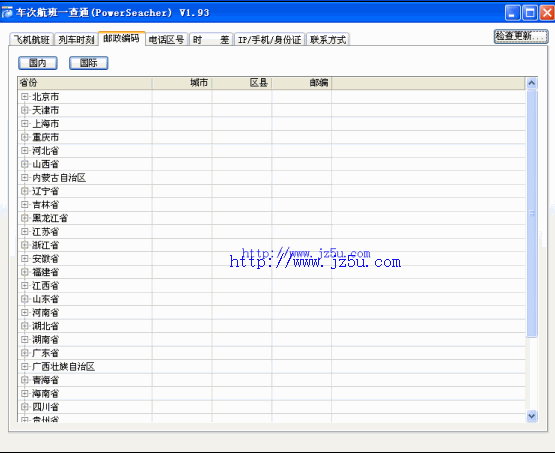Select the 黑龙江省 row text
Screen dimensions: 555x453
(x=50, y=218)
